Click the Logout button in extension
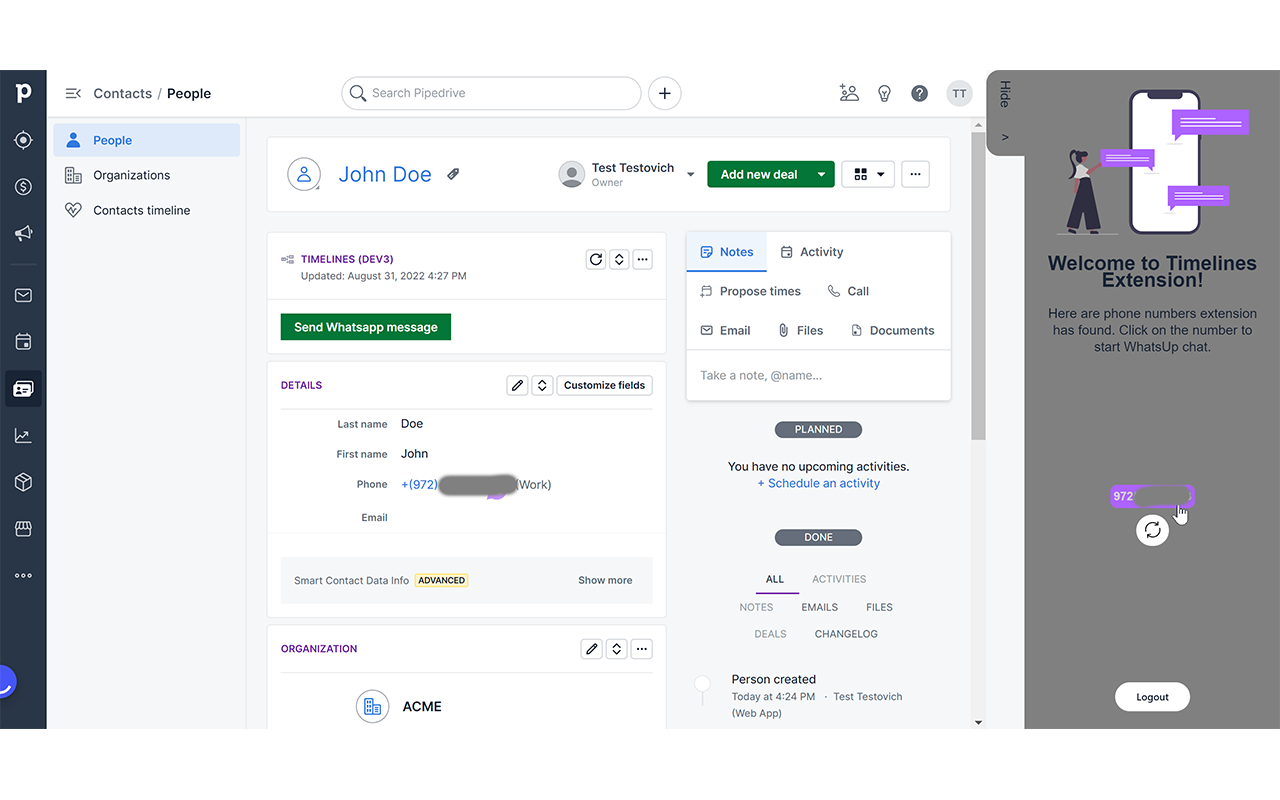Image resolution: width=1280 pixels, height=800 pixels. [1152, 697]
